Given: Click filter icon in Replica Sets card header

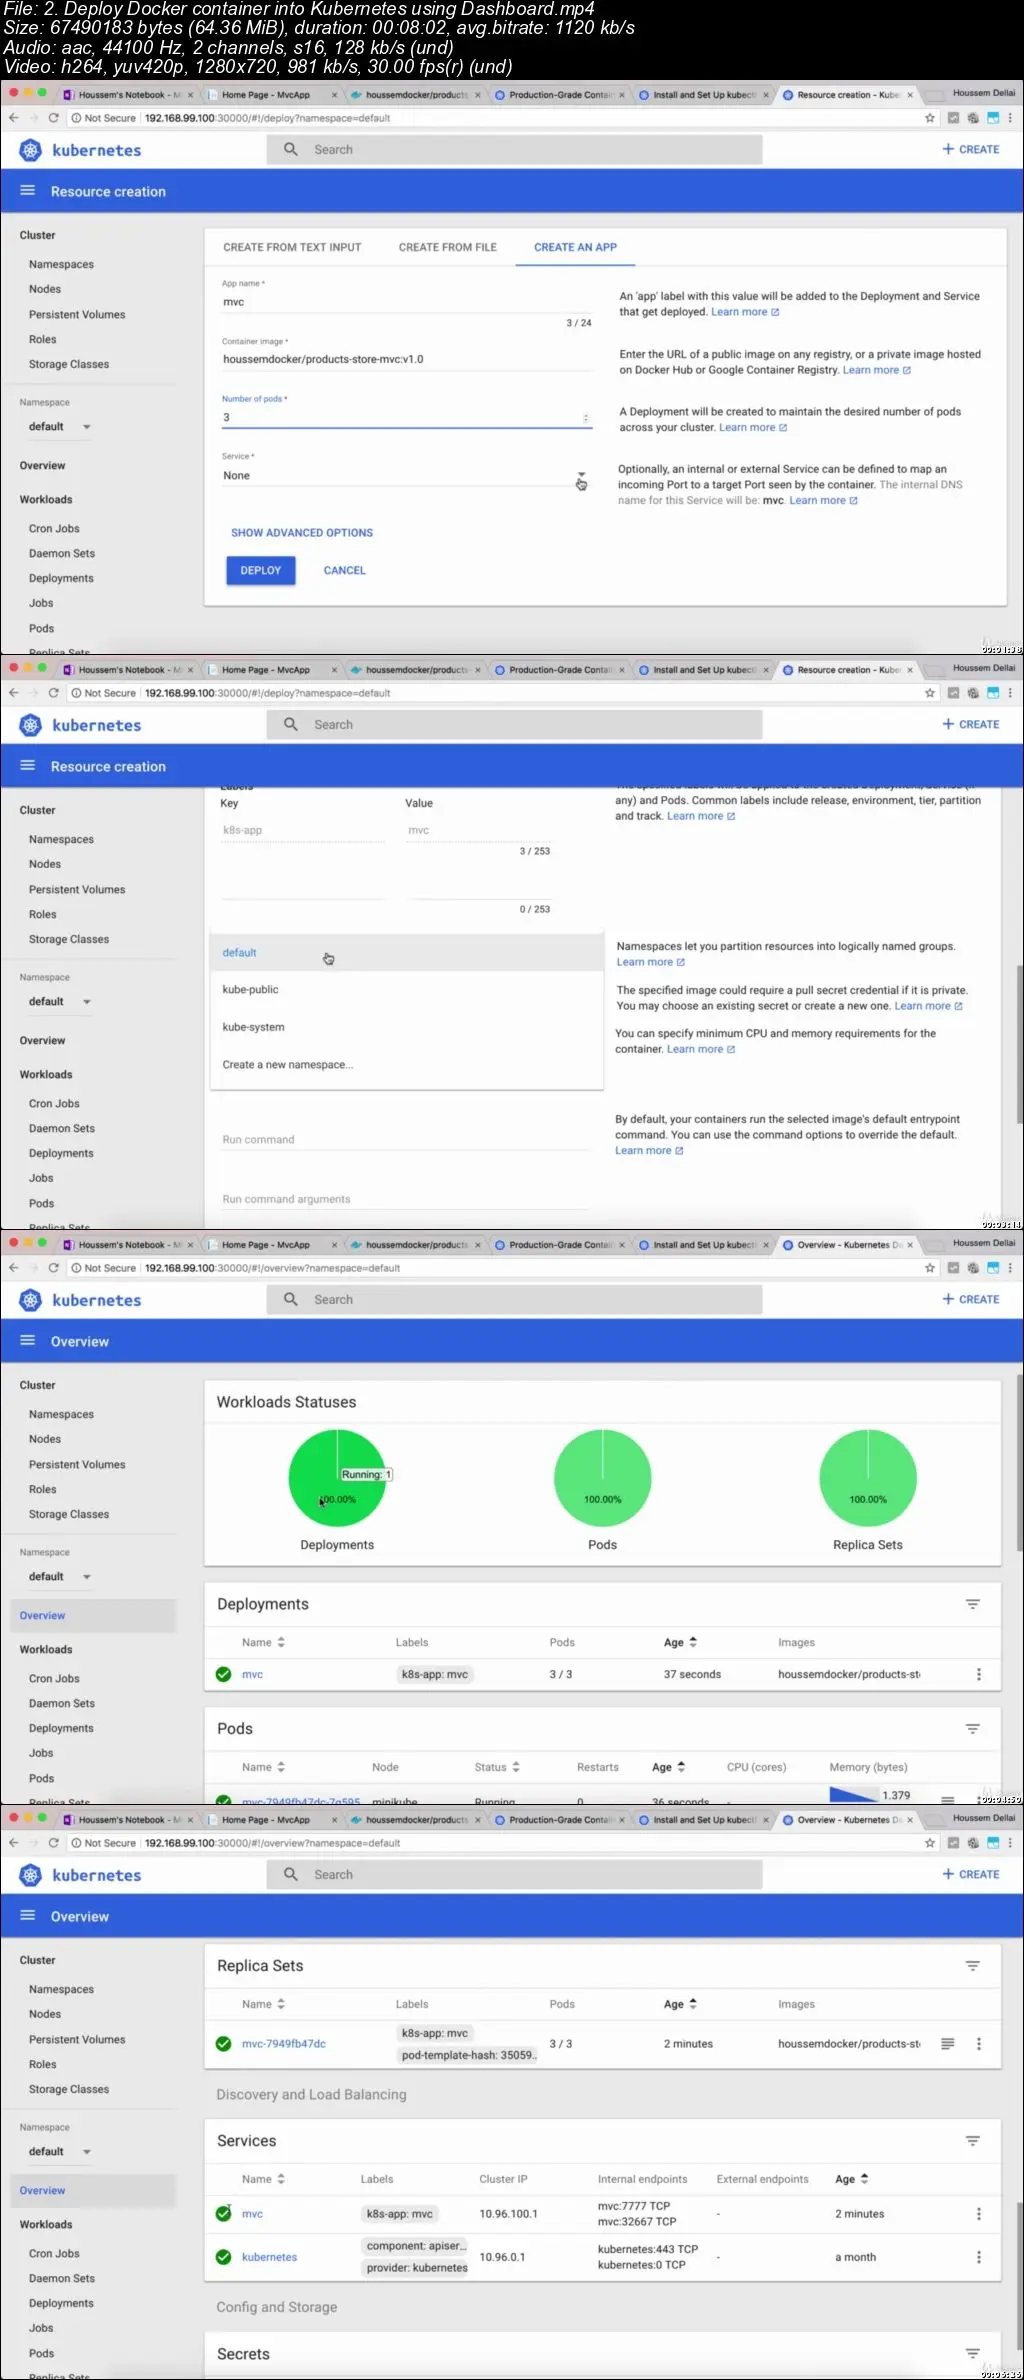Looking at the screenshot, I should tap(972, 1966).
